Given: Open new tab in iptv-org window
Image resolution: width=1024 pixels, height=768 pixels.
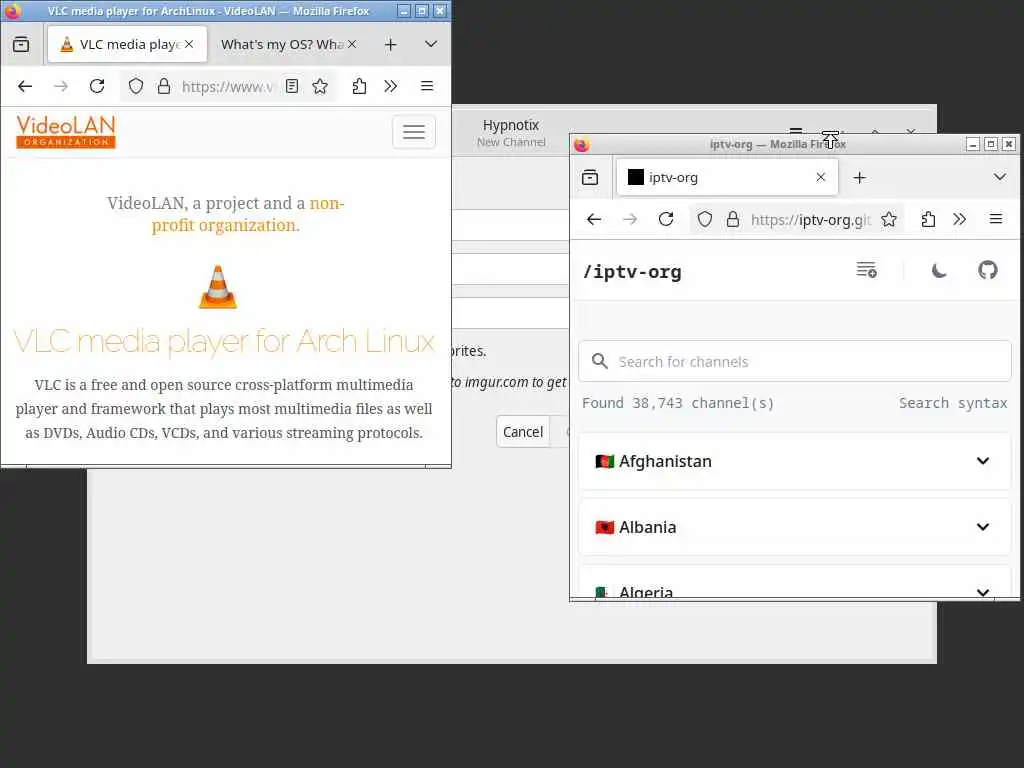Looking at the screenshot, I should [859, 178].
